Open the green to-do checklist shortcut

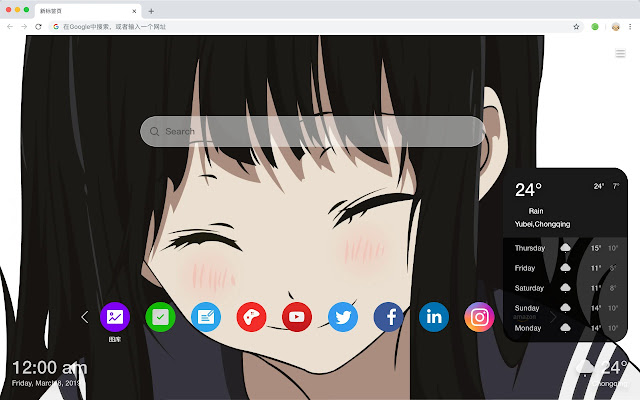click(x=160, y=317)
